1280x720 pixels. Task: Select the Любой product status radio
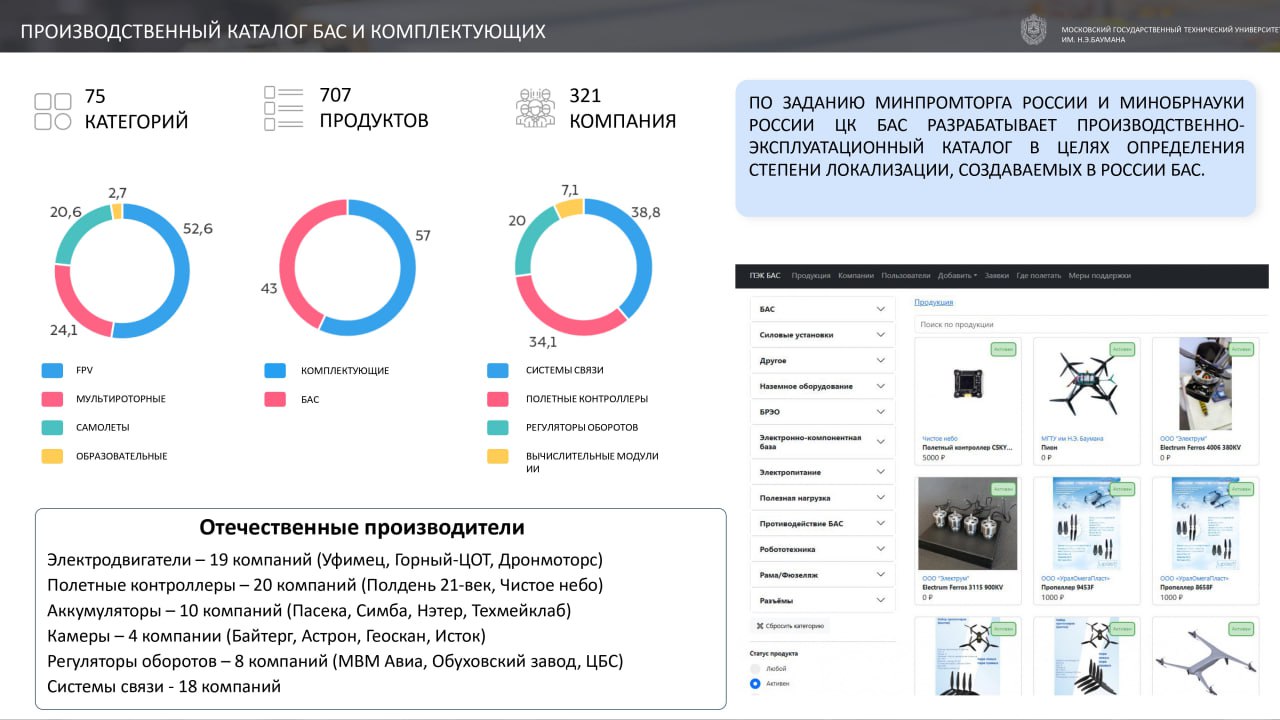[755, 668]
